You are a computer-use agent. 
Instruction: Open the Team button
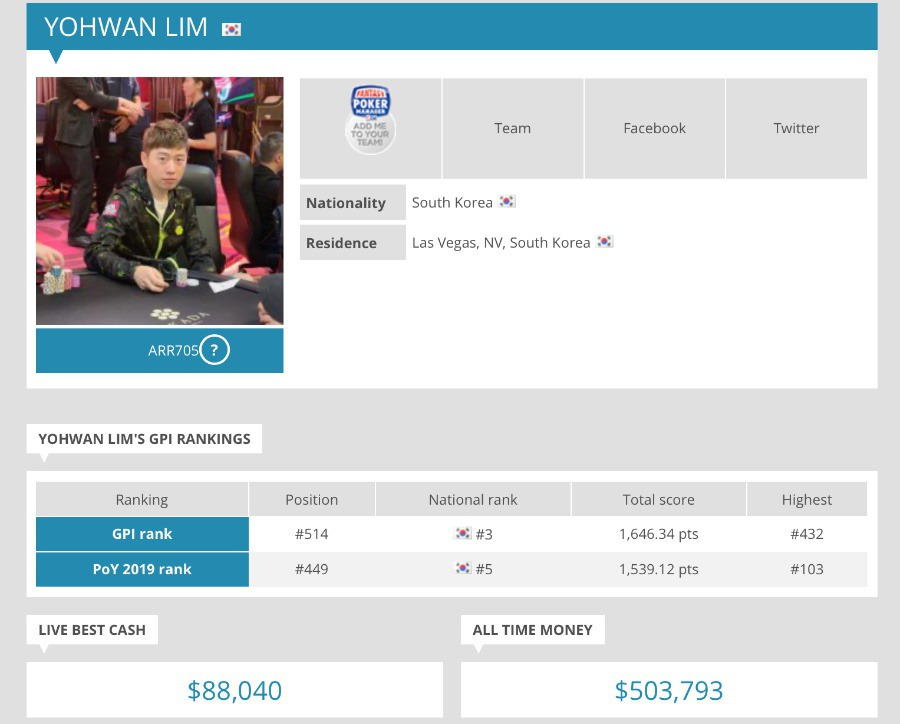click(x=513, y=128)
